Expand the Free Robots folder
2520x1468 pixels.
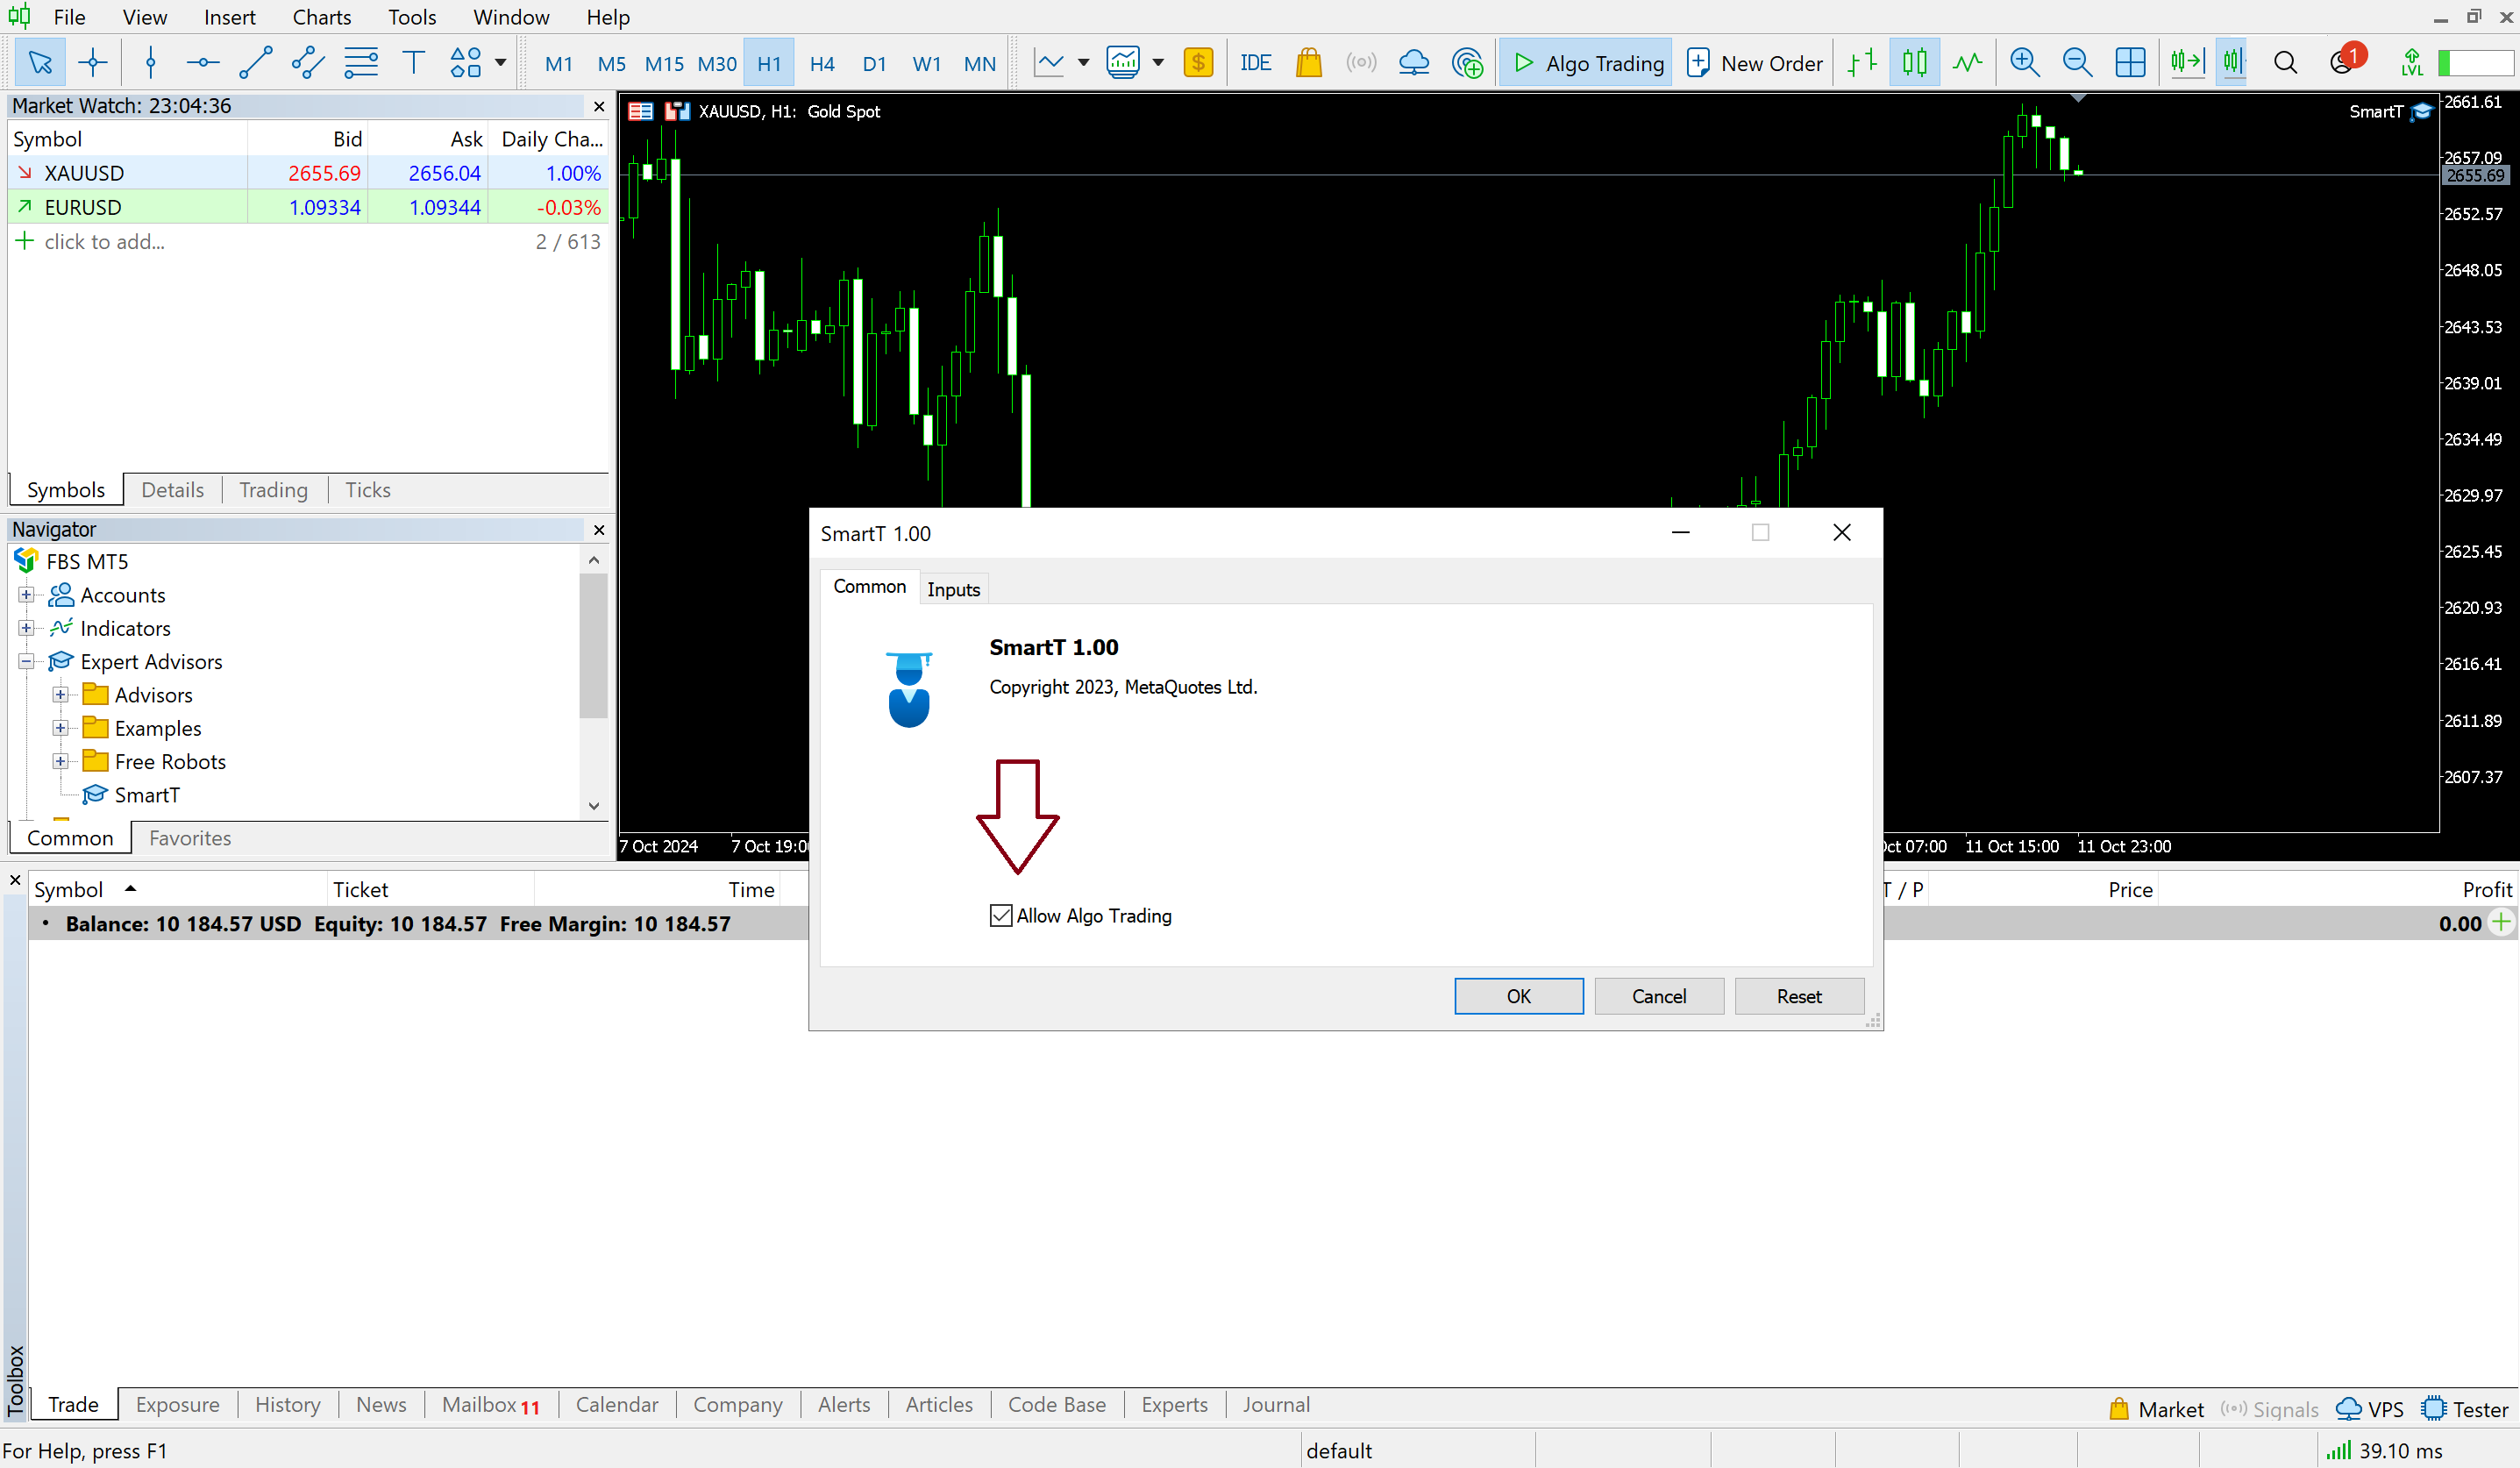(60, 761)
